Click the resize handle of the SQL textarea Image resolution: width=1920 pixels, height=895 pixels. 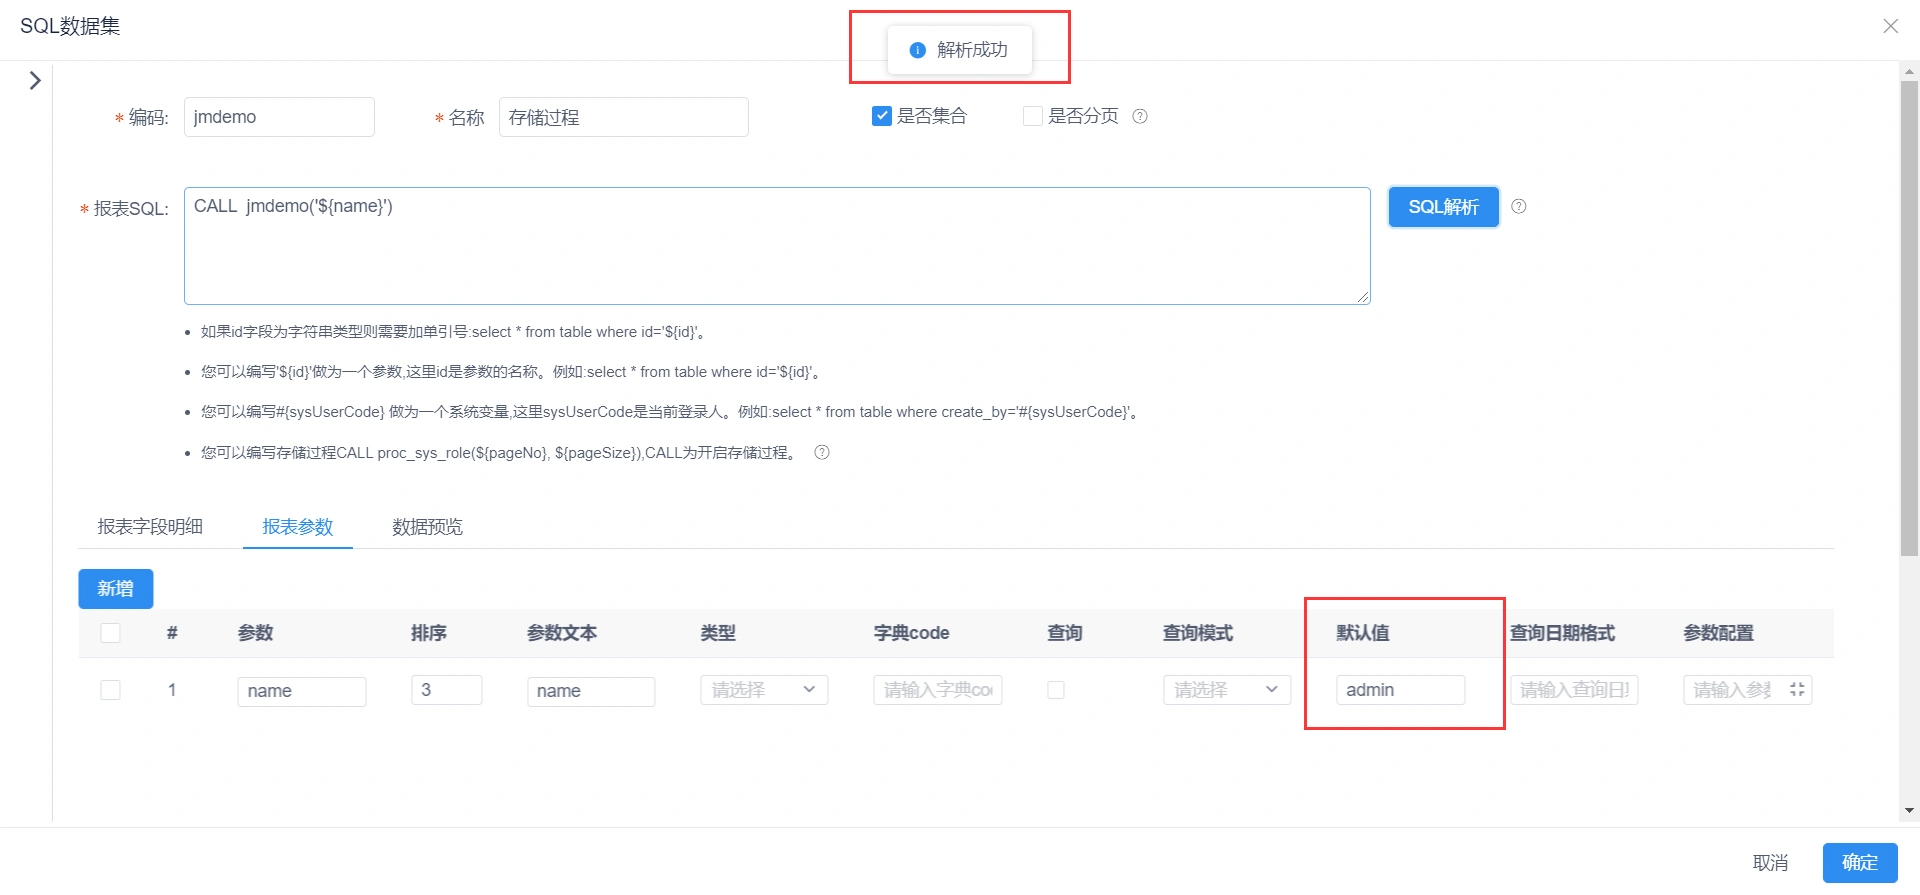click(x=1363, y=297)
